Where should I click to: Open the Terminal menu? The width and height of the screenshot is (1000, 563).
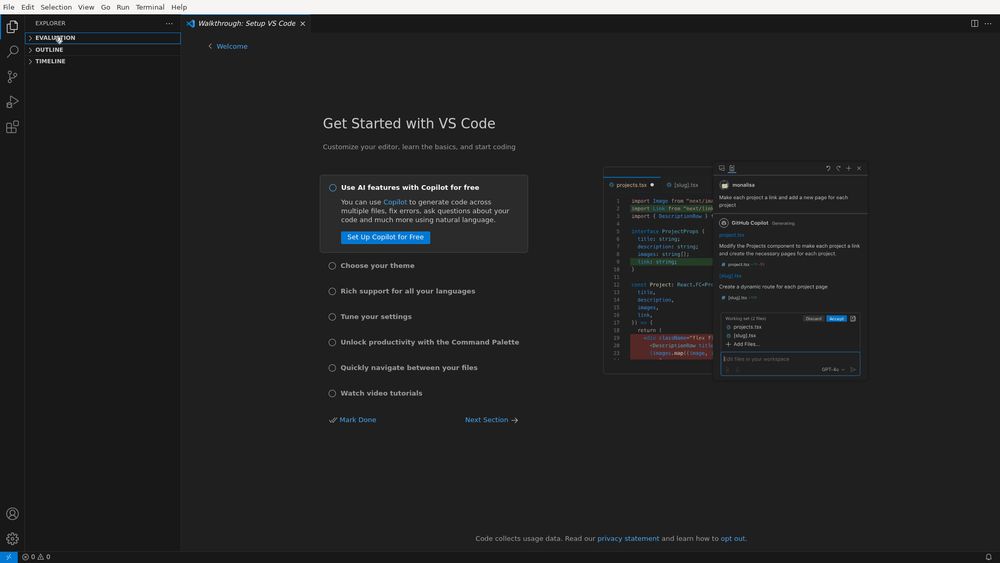point(150,7)
